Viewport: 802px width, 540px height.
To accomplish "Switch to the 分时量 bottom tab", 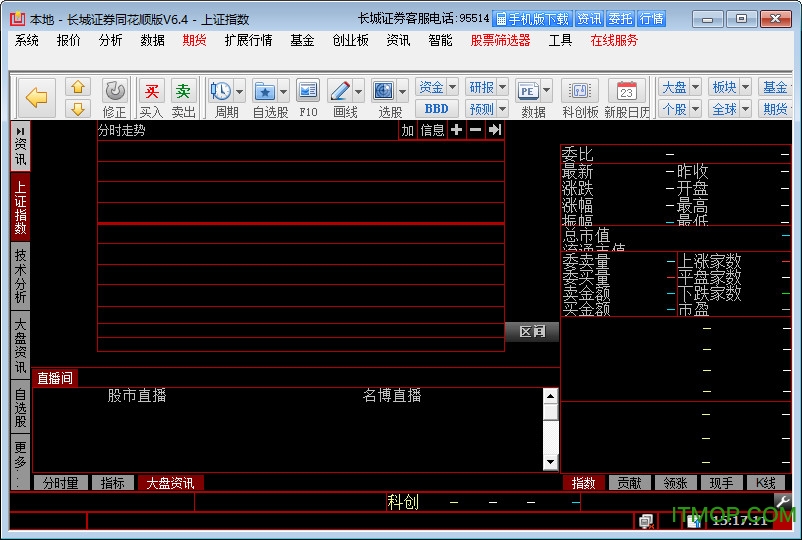I will (60, 483).
